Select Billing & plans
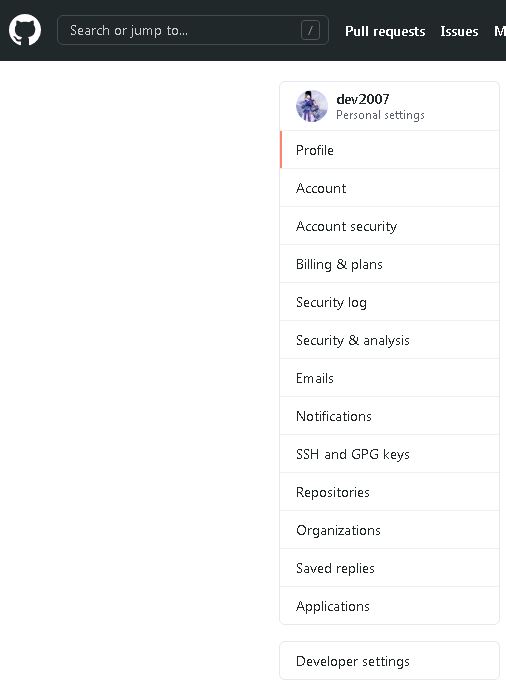The image size is (506, 695). 389,264
